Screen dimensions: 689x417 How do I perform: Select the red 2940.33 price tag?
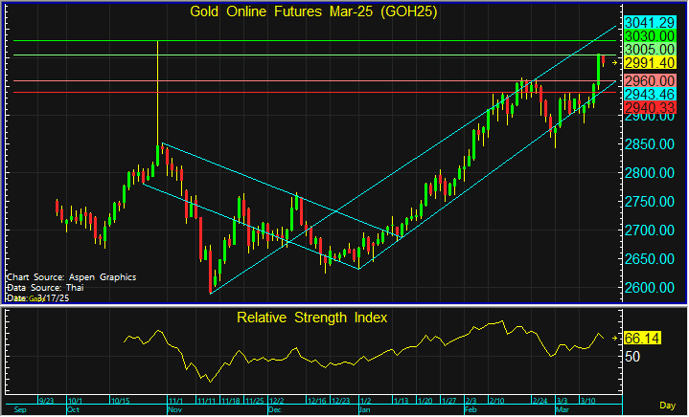[x=649, y=106]
